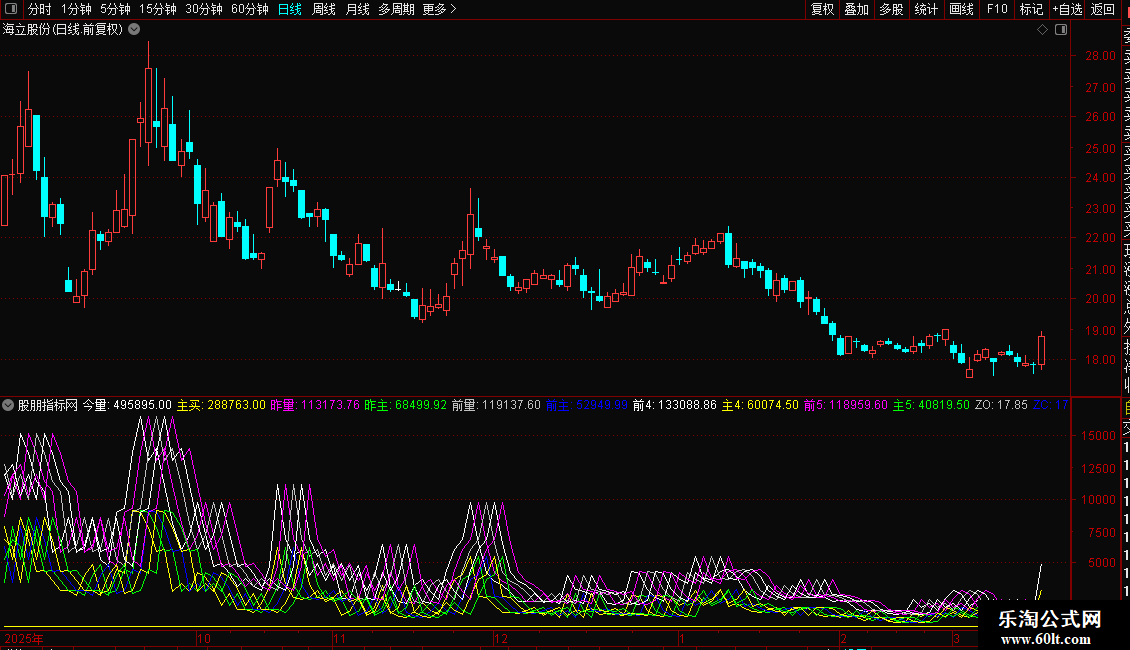
Task: Open the 复权 adjustment menu
Action: tap(822, 9)
